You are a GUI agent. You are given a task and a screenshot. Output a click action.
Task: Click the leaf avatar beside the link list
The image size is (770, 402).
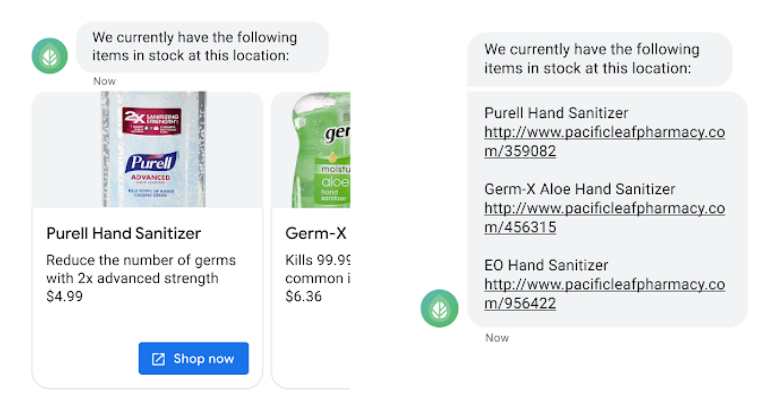click(x=438, y=308)
